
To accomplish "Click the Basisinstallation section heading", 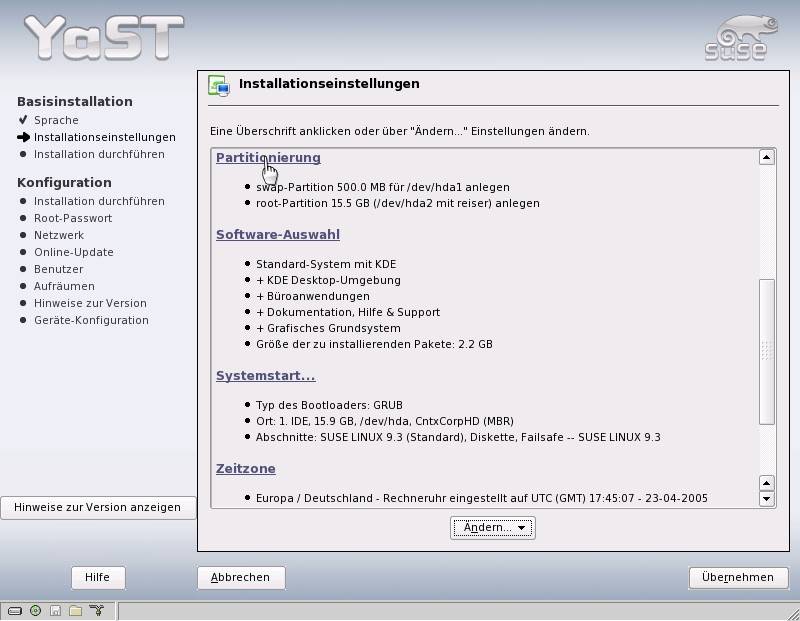I will pyautogui.click(x=74, y=102).
